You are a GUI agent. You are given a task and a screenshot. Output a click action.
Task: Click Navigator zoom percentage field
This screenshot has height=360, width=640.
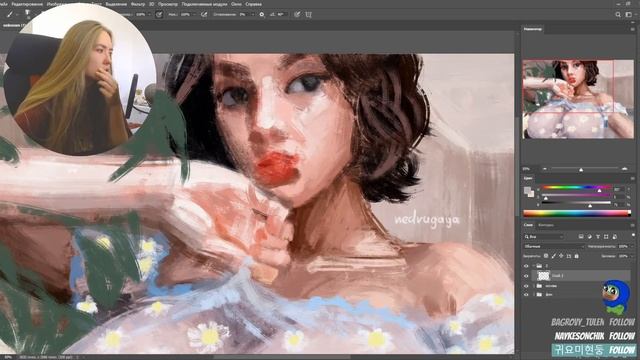coord(527,169)
